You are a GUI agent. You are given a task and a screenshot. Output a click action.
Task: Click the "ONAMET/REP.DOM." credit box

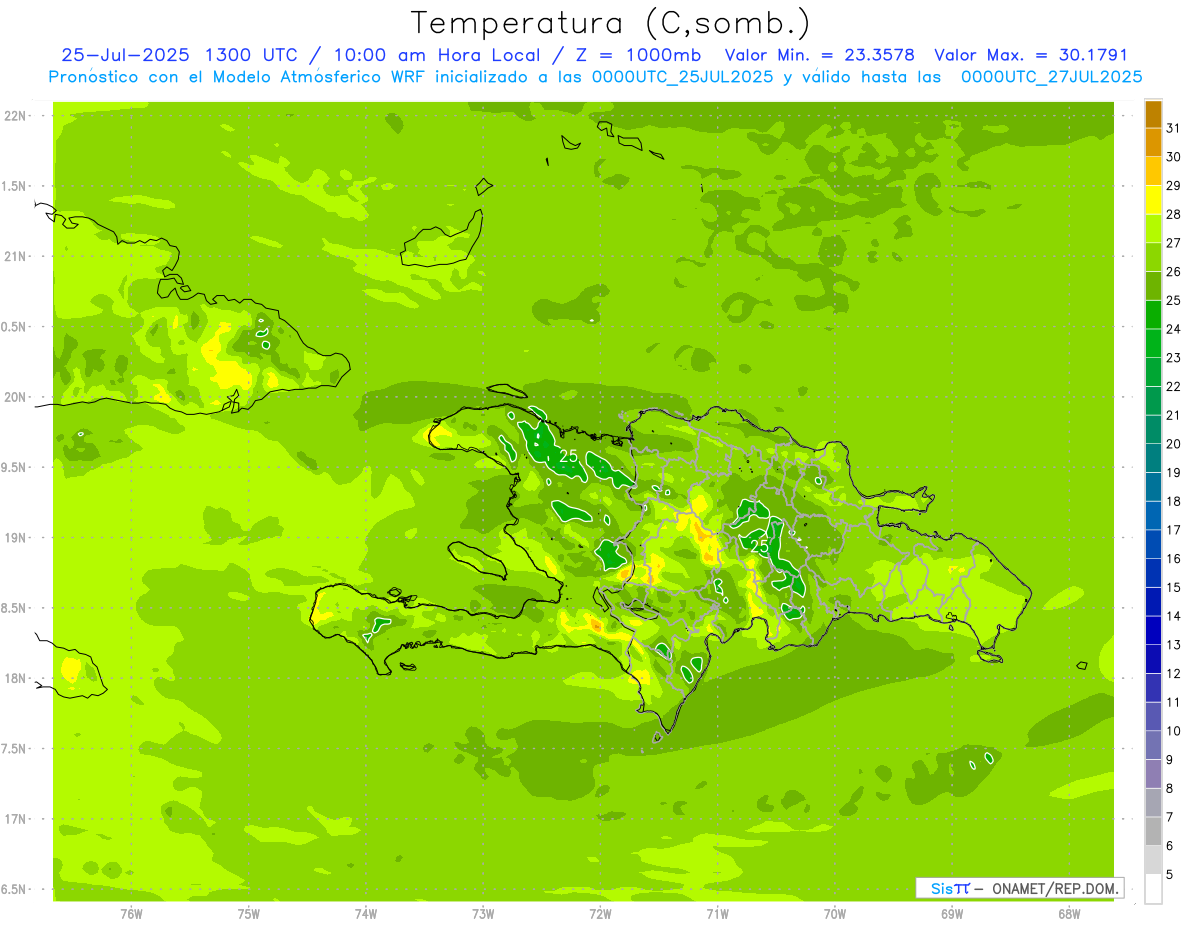[x=1019, y=888]
